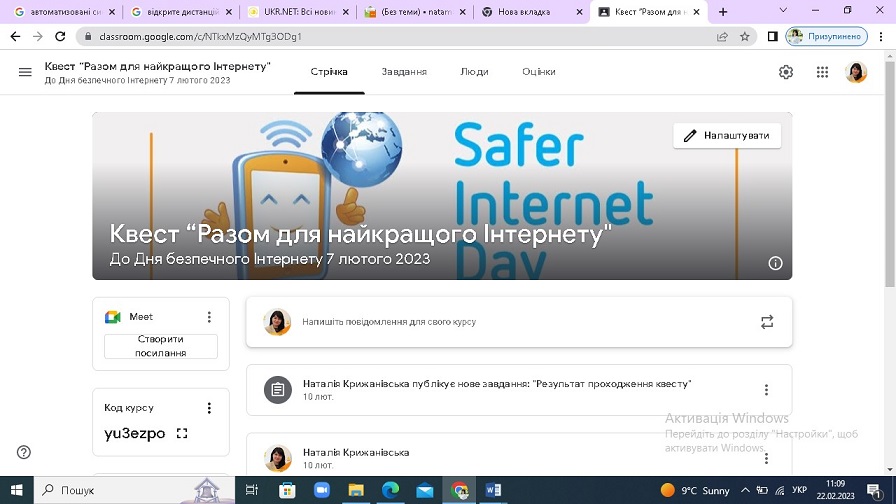896x504 pixels.
Task: Open Microsoft Edge from taskbar
Action: 390,490
